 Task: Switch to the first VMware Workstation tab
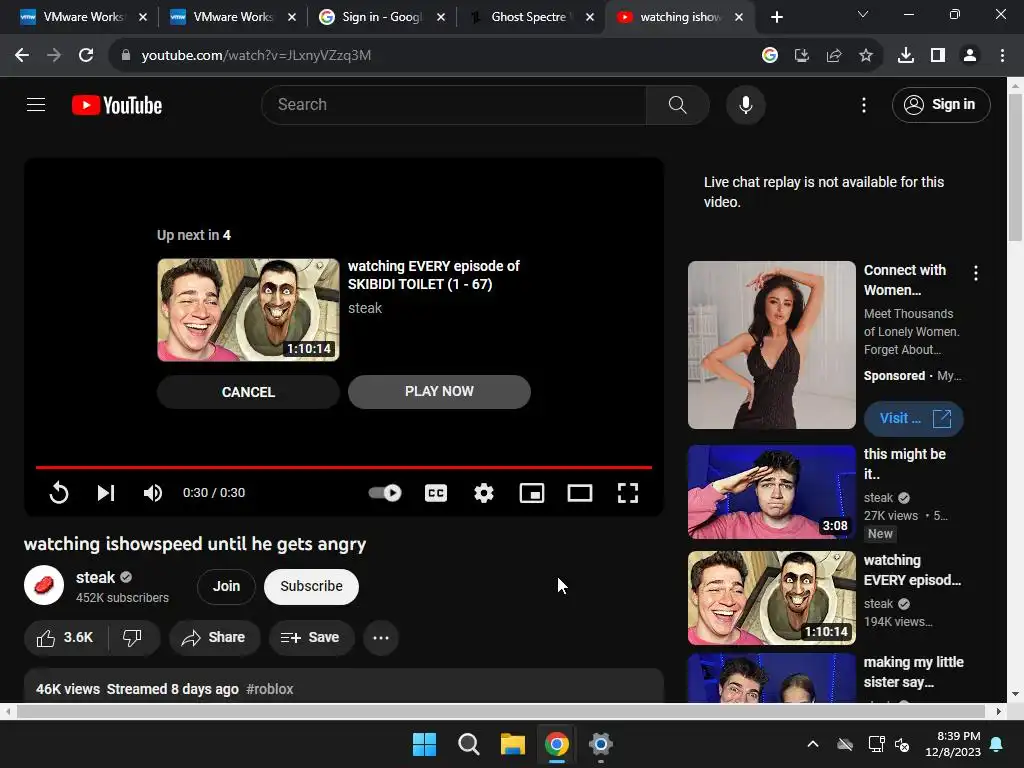click(x=82, y=17)
